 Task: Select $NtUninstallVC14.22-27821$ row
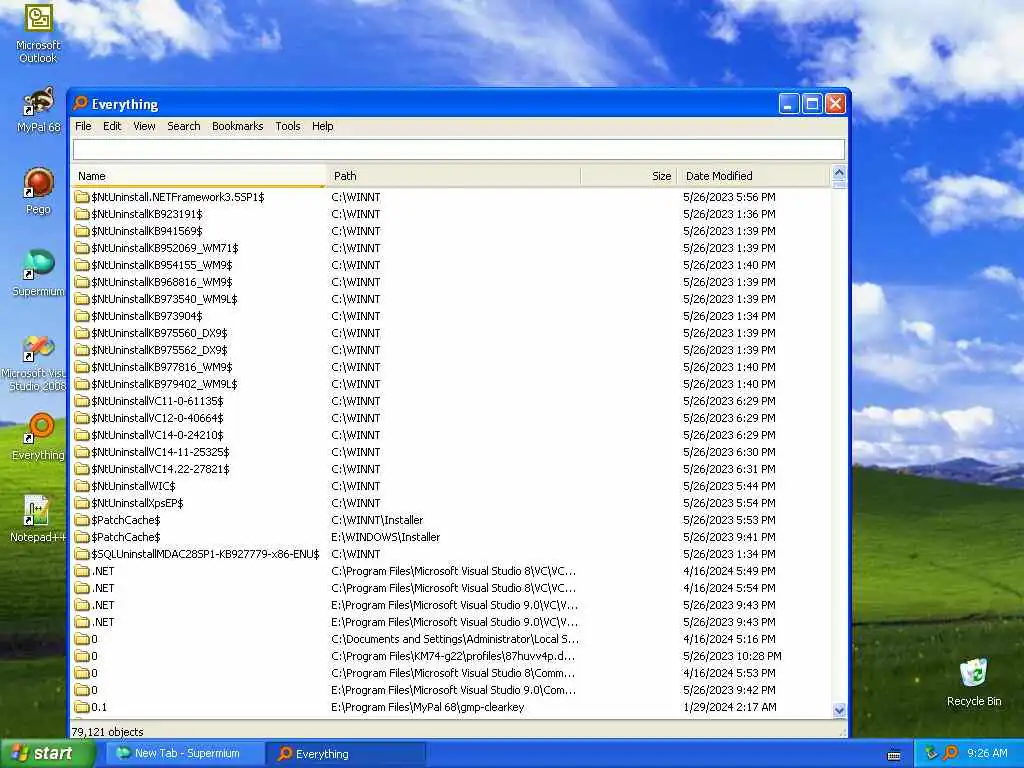coord(451,469)
